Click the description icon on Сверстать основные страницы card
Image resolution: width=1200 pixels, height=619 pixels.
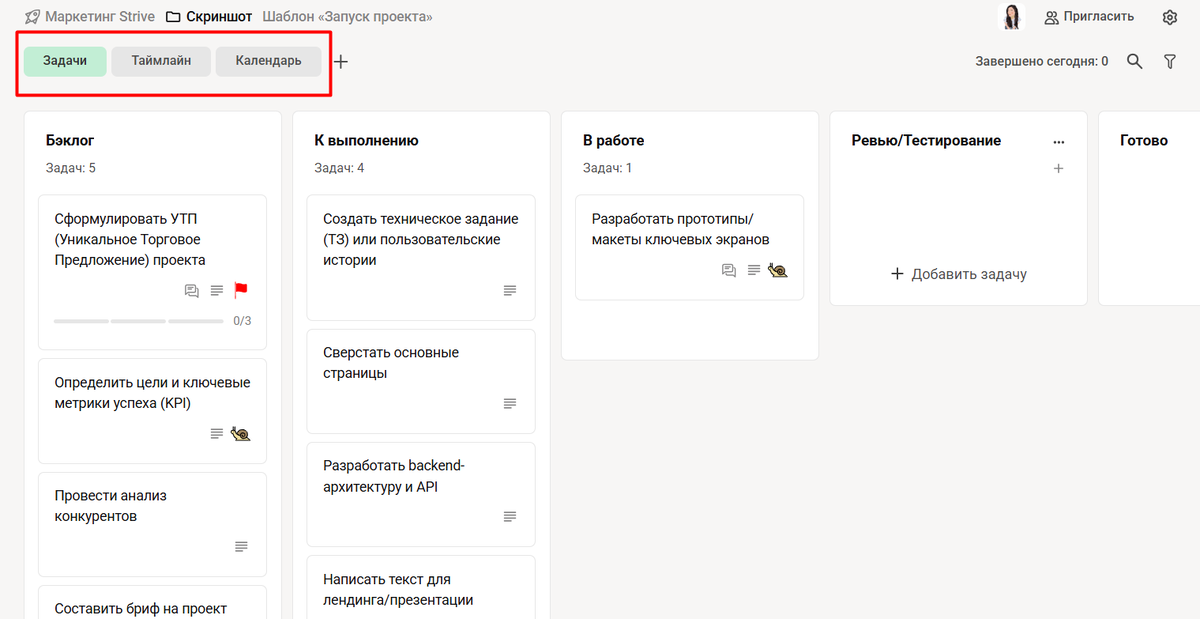click(x=509, y=403)
